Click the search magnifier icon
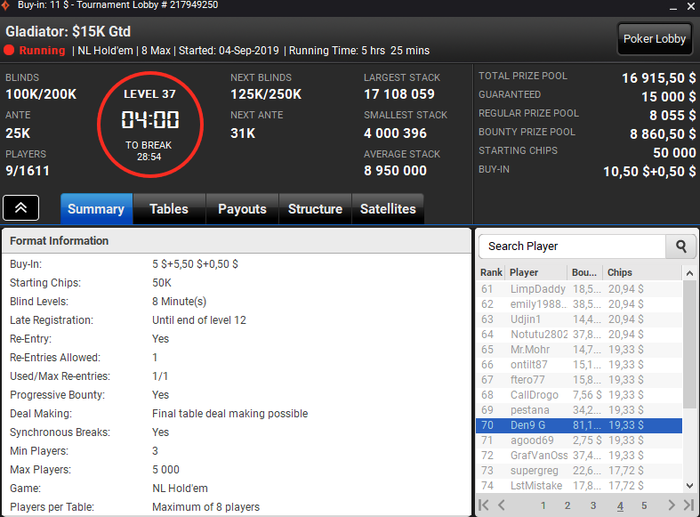 click(x=681, y=246)
